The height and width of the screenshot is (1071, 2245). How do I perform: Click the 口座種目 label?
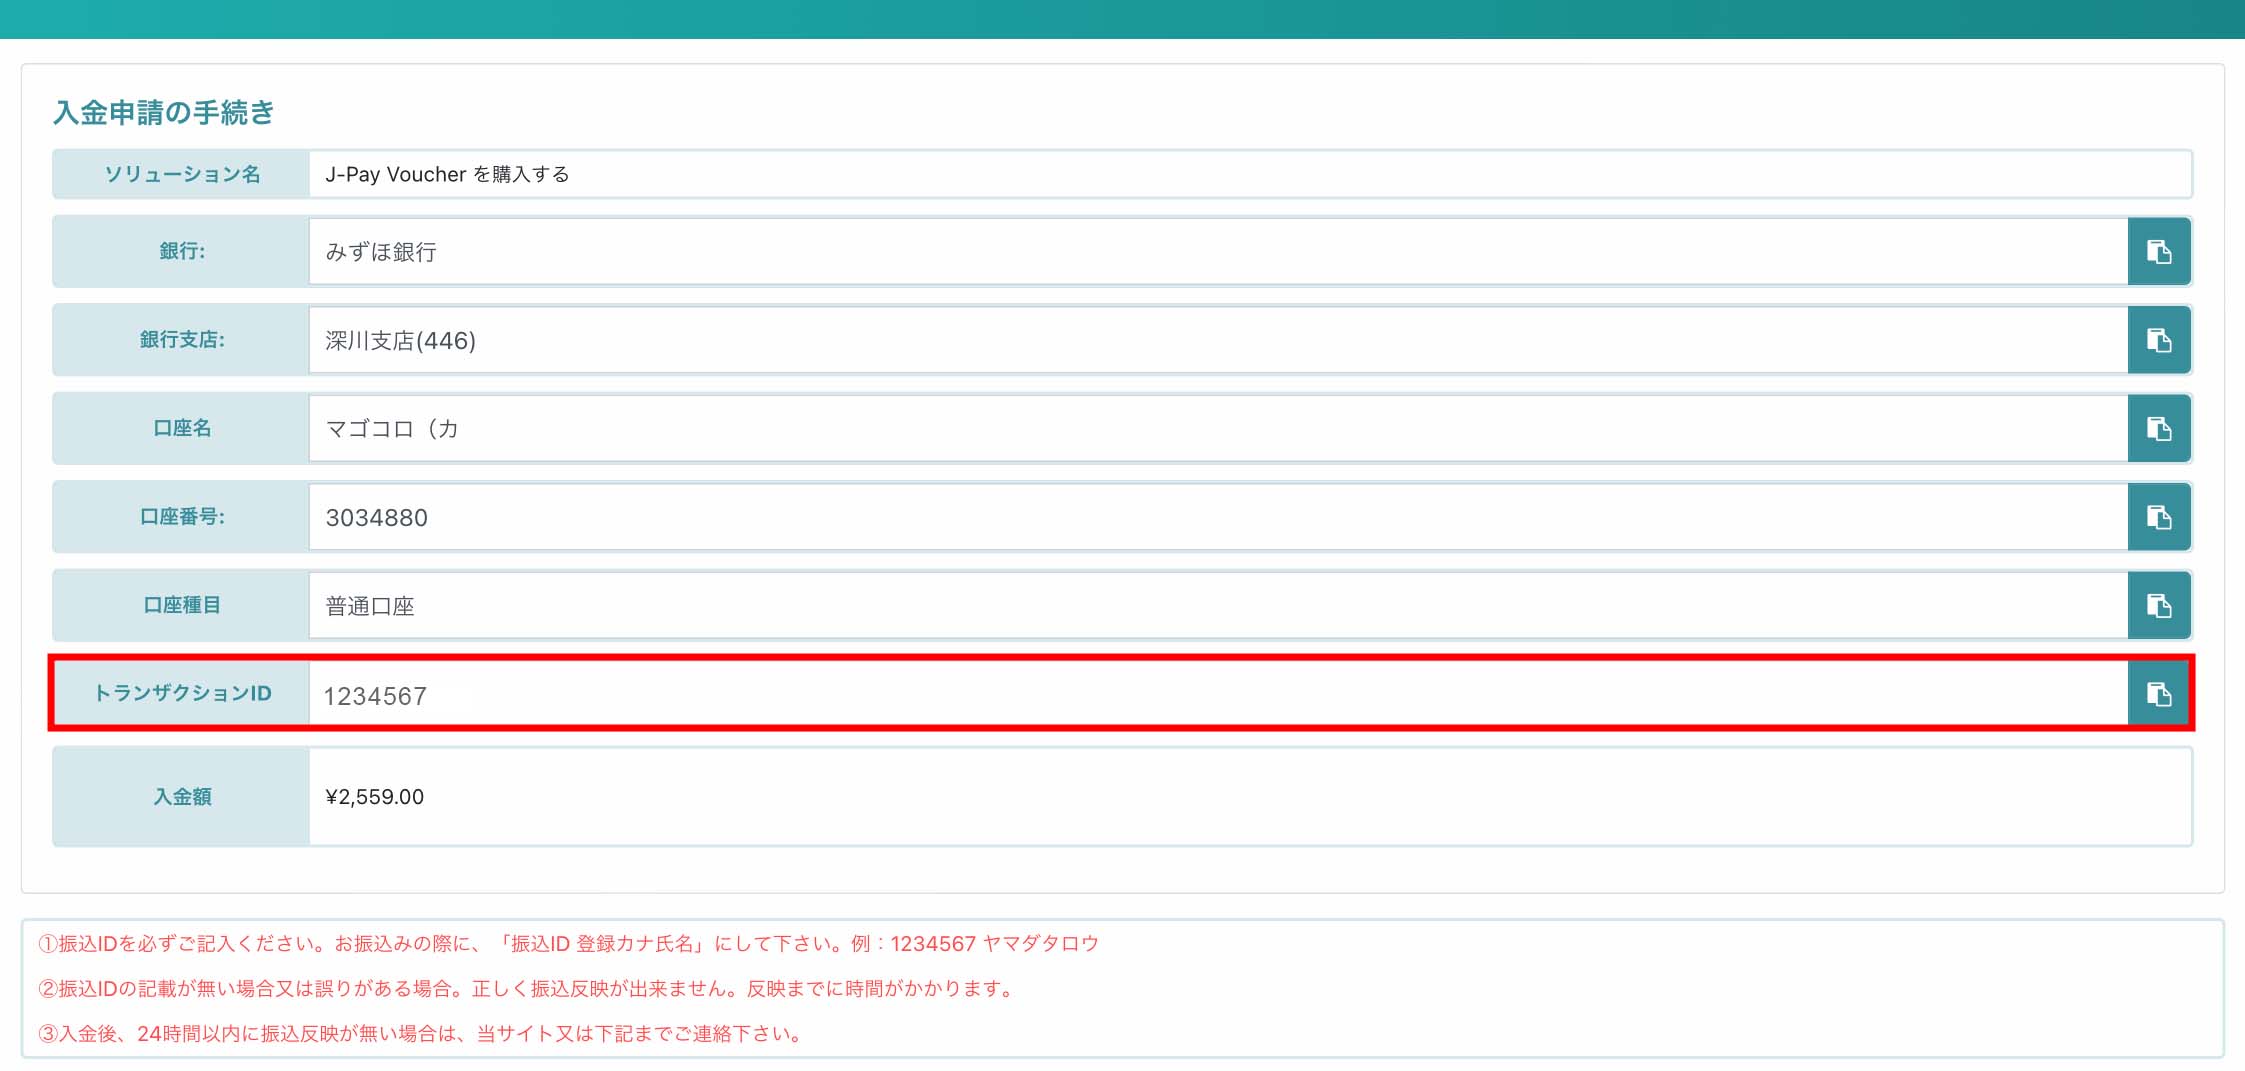tap(182, 605)
